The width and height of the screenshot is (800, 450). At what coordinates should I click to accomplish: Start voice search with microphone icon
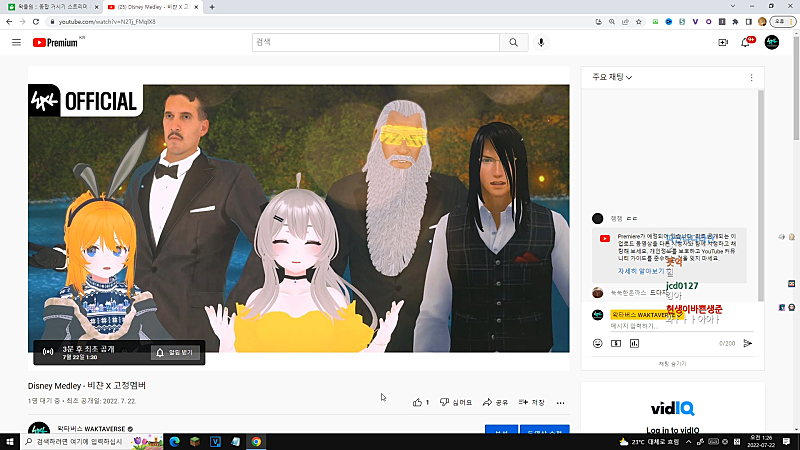(542, 42)
